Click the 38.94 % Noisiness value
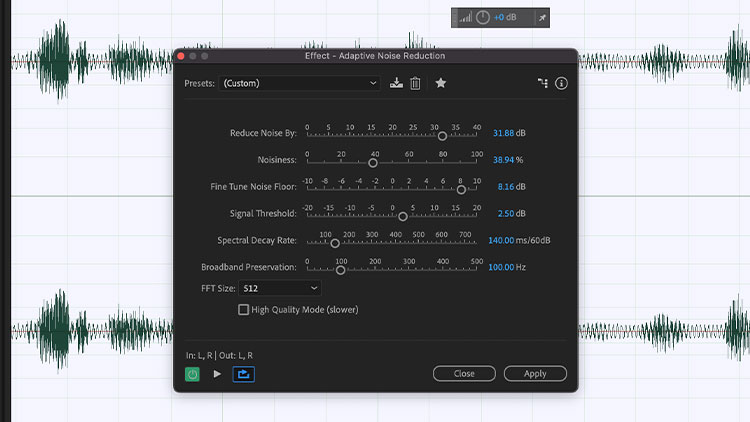 point(503,160)
